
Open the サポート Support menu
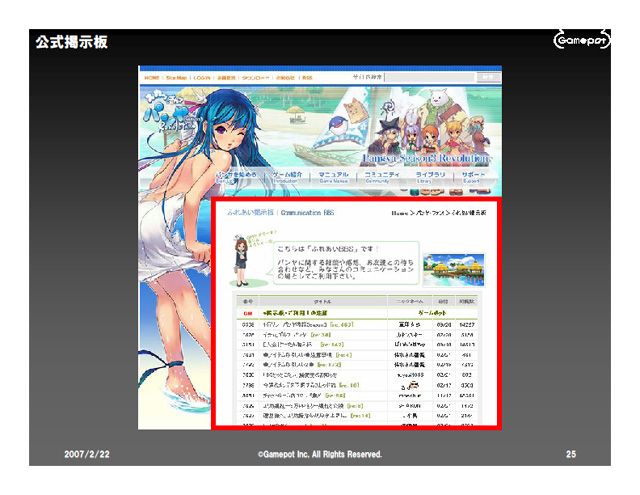pos(473,177)
